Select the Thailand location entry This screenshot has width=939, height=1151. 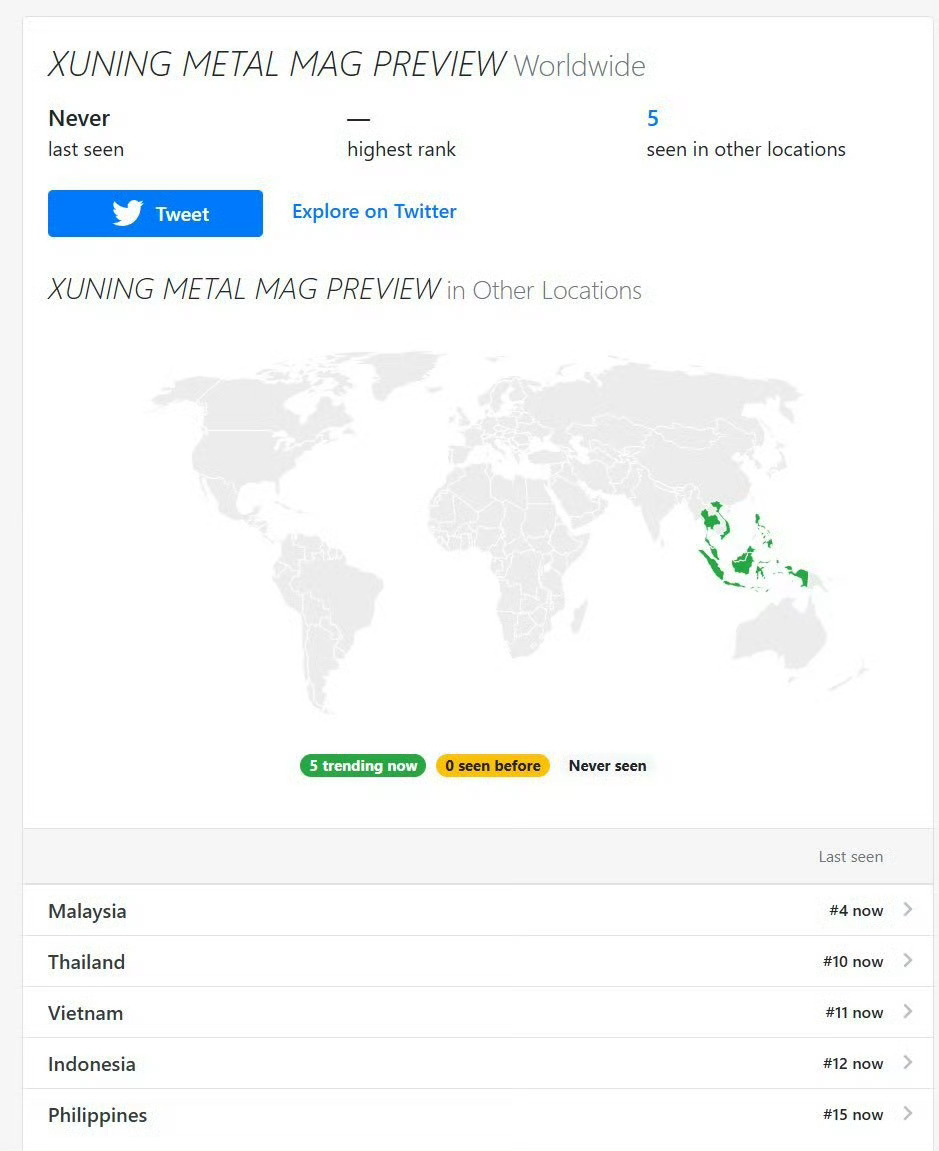(478, 962)
